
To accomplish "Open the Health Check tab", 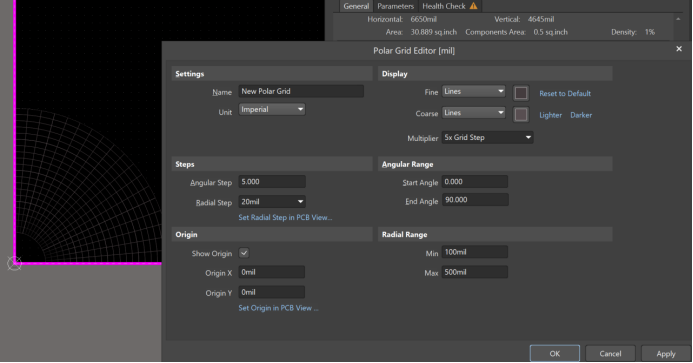I will coord(449,6).
